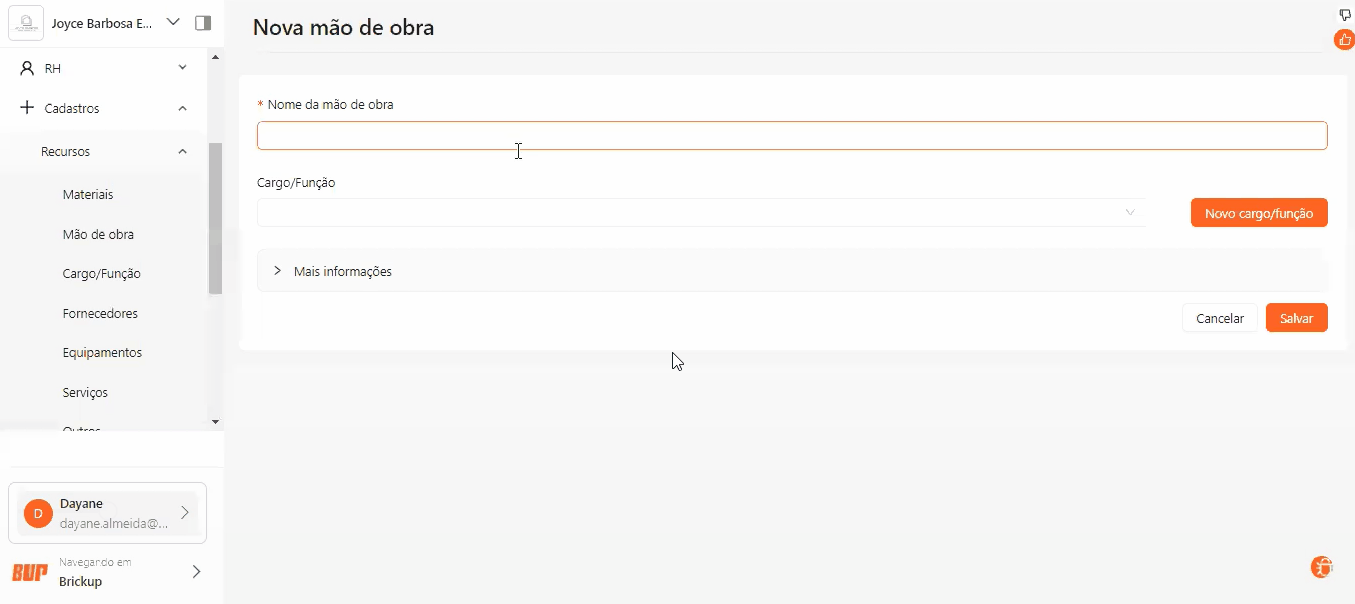Open the Cargo/Função dropdown

[700, 213]
